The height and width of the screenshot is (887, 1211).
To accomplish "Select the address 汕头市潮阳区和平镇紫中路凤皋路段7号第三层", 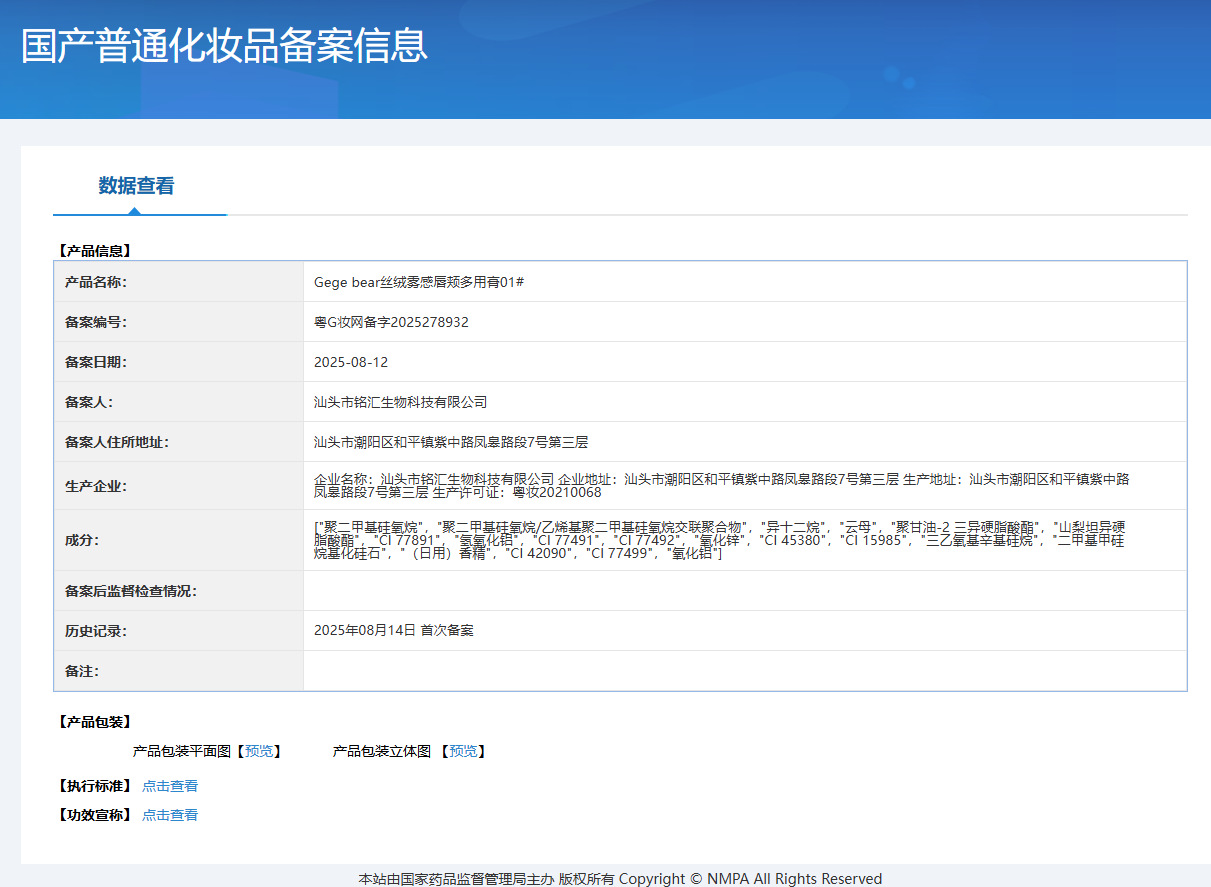I will (x=451, y=442).
